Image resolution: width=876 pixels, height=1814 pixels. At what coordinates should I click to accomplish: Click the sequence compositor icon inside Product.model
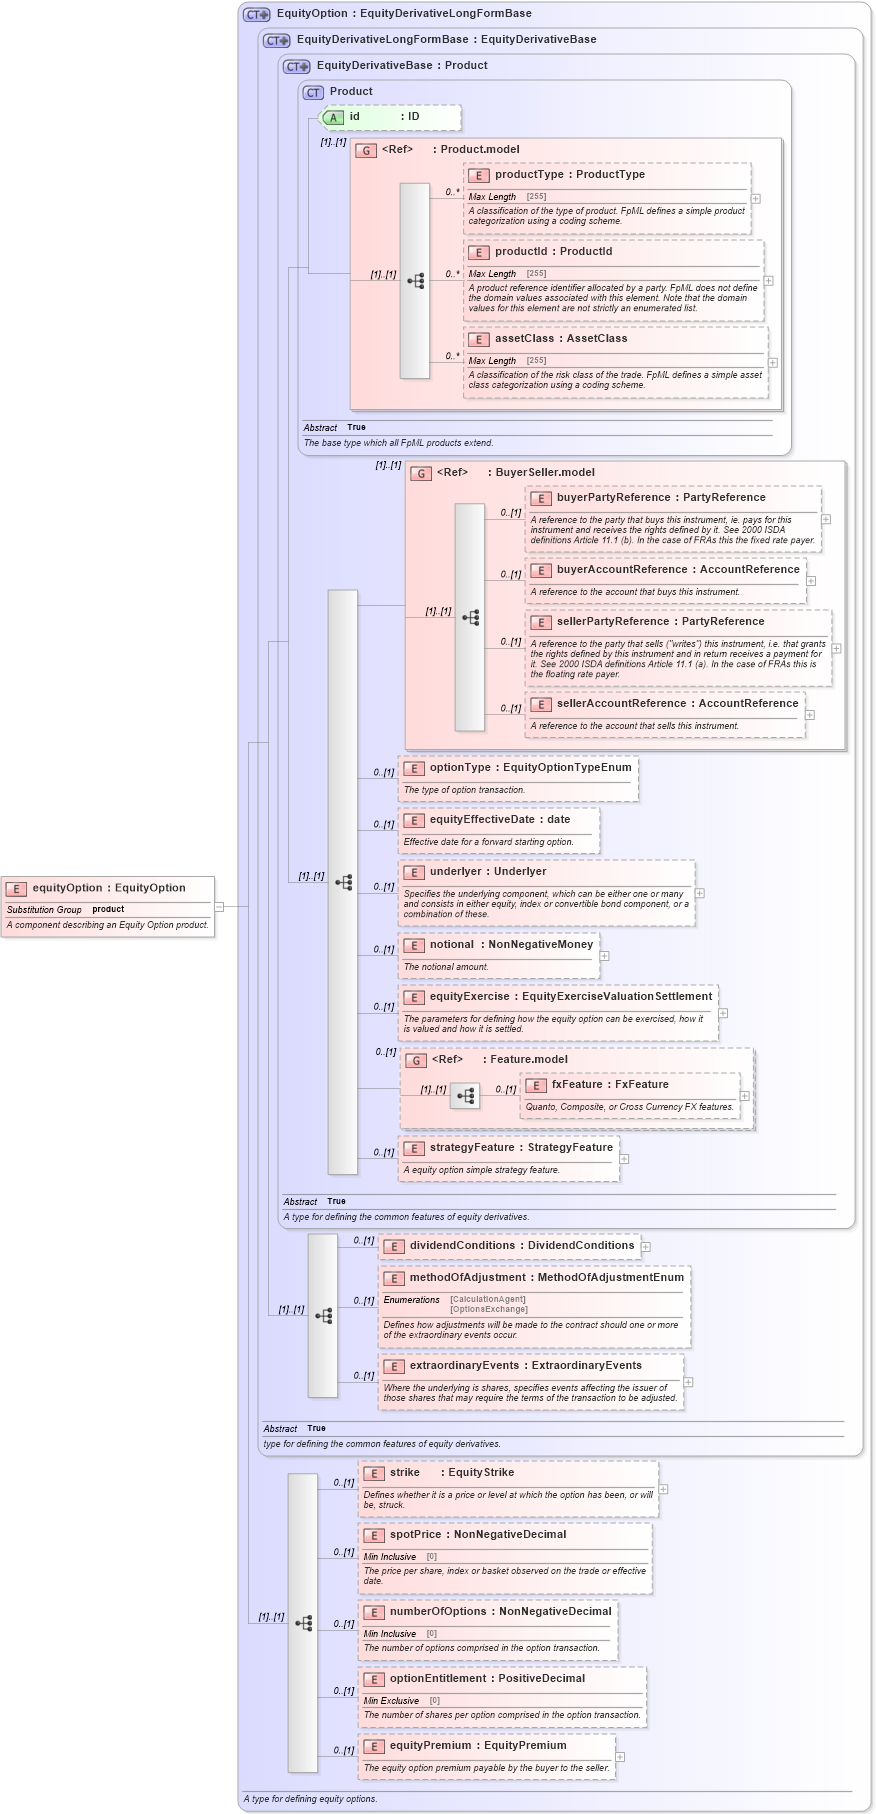pos(415,281)
